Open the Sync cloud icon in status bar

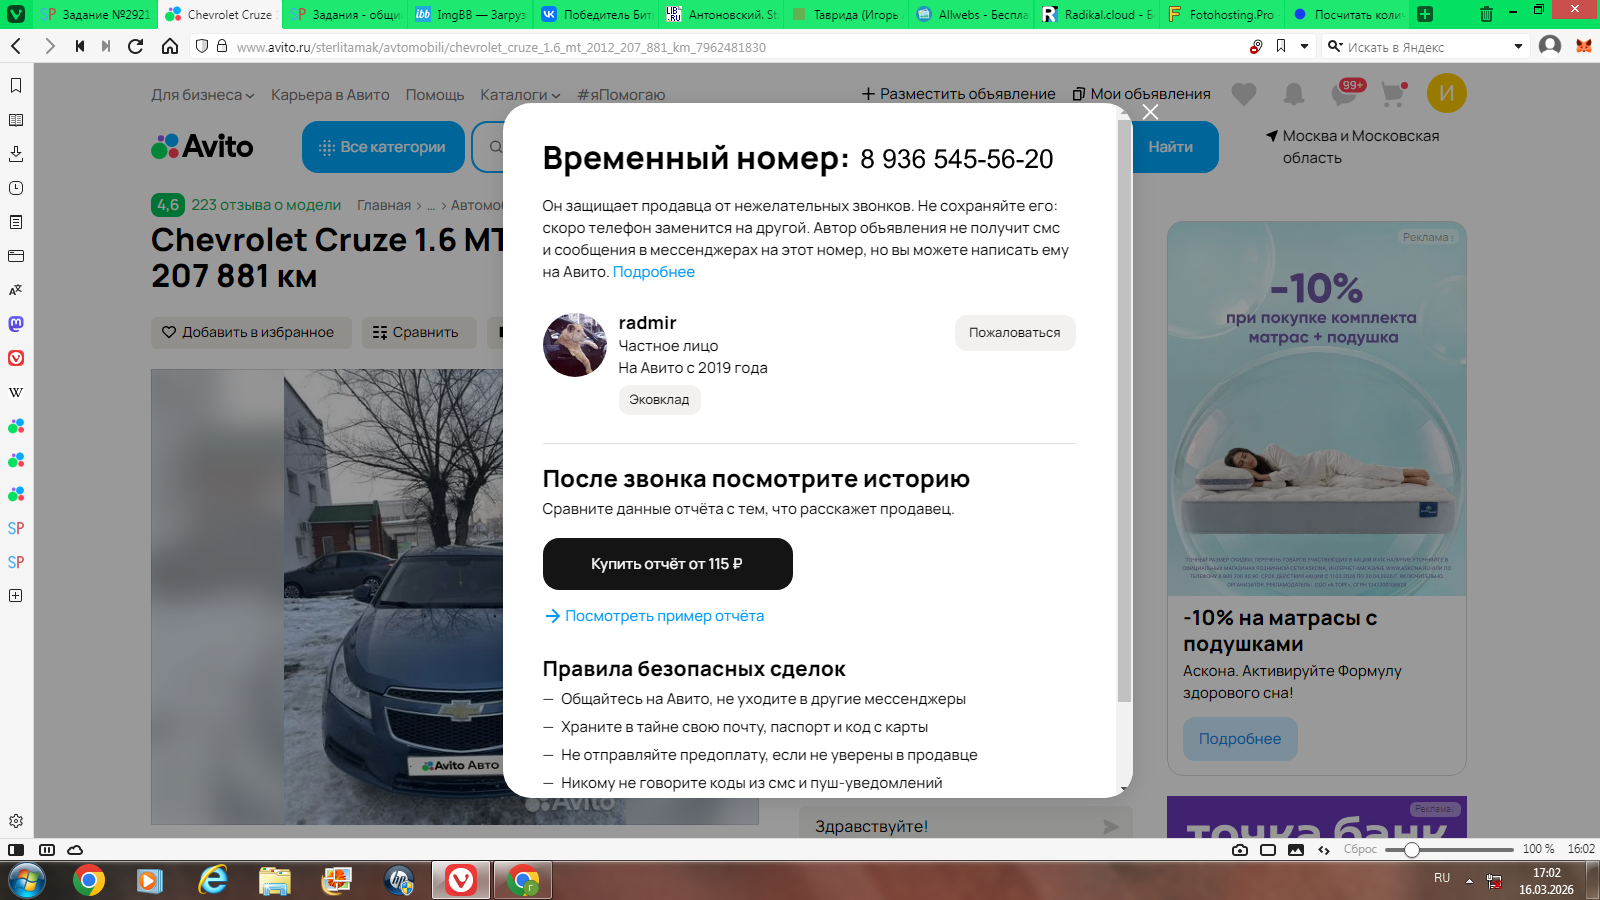[75, 850]
